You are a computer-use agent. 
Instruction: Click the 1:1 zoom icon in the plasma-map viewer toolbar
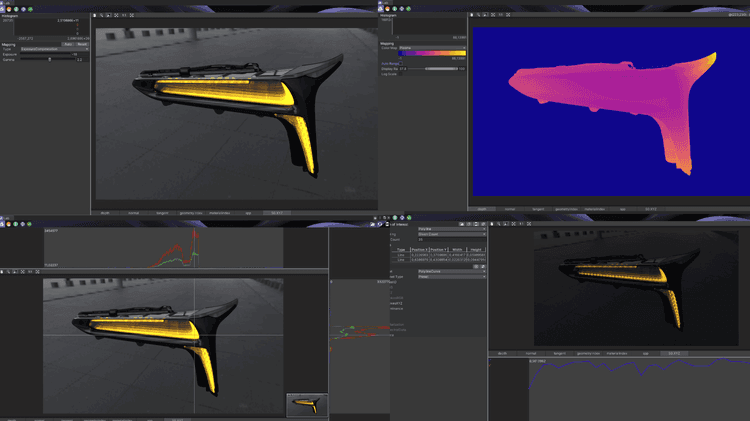click(x=501, y=15)
